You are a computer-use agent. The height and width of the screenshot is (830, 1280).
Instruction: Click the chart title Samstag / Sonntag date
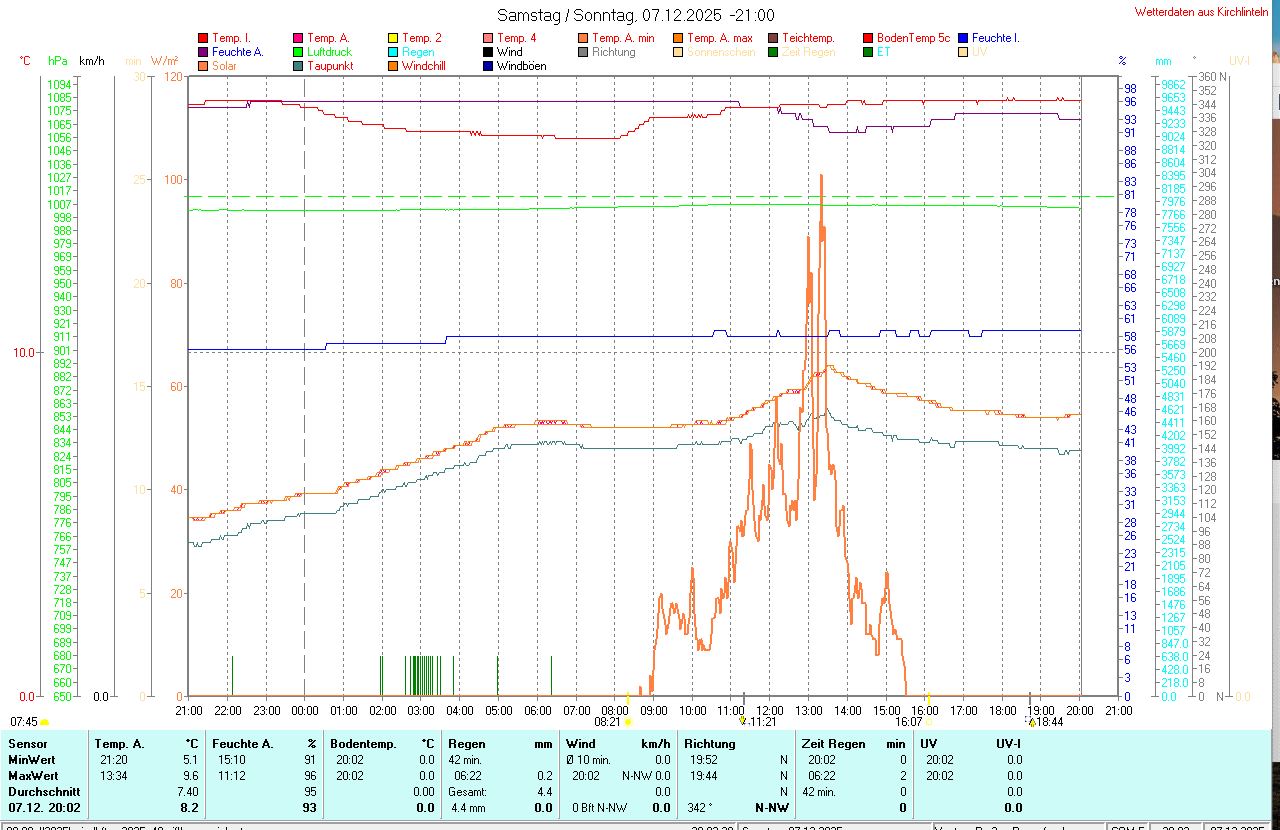635,15
